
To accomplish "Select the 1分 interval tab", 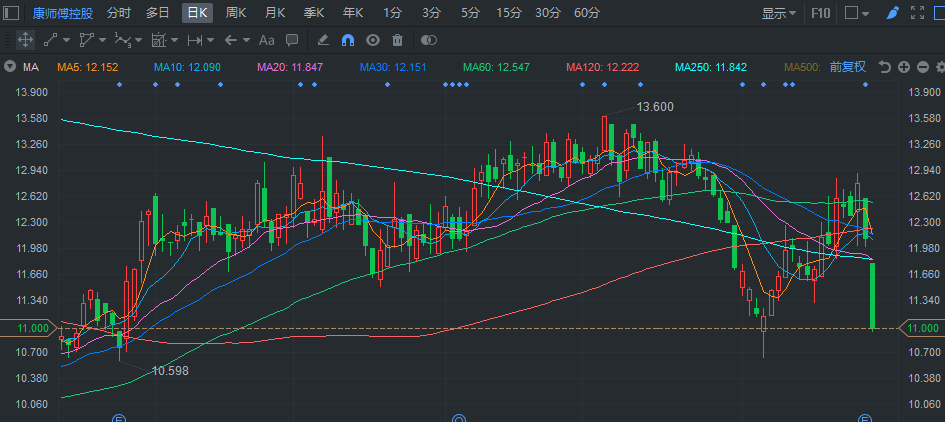I will (x=392, y=13).
